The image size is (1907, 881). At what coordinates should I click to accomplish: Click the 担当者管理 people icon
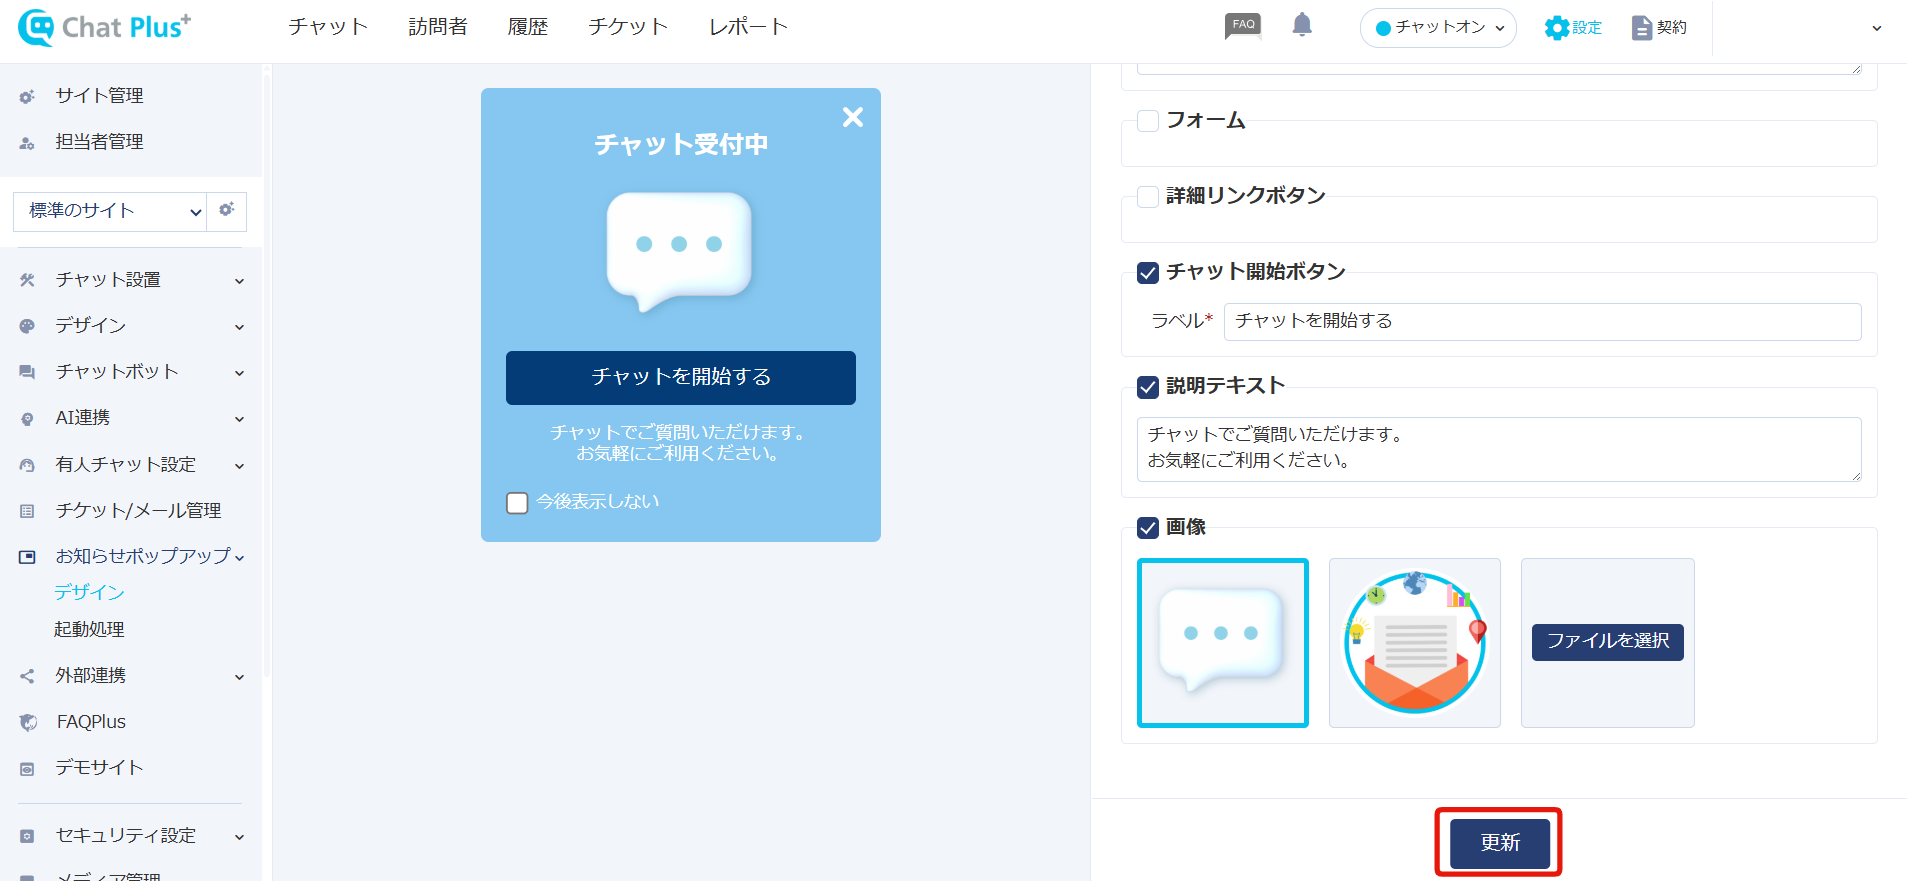coord(27,143)
